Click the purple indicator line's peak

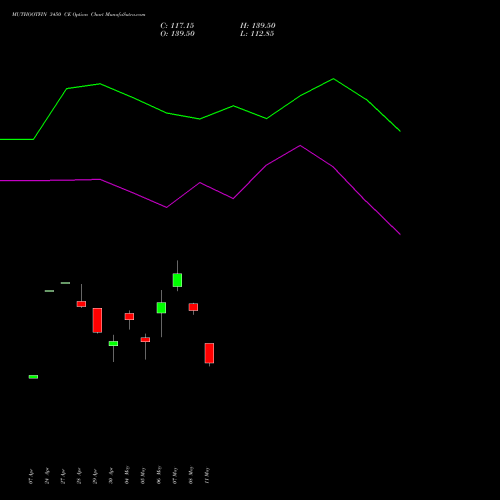300,145
